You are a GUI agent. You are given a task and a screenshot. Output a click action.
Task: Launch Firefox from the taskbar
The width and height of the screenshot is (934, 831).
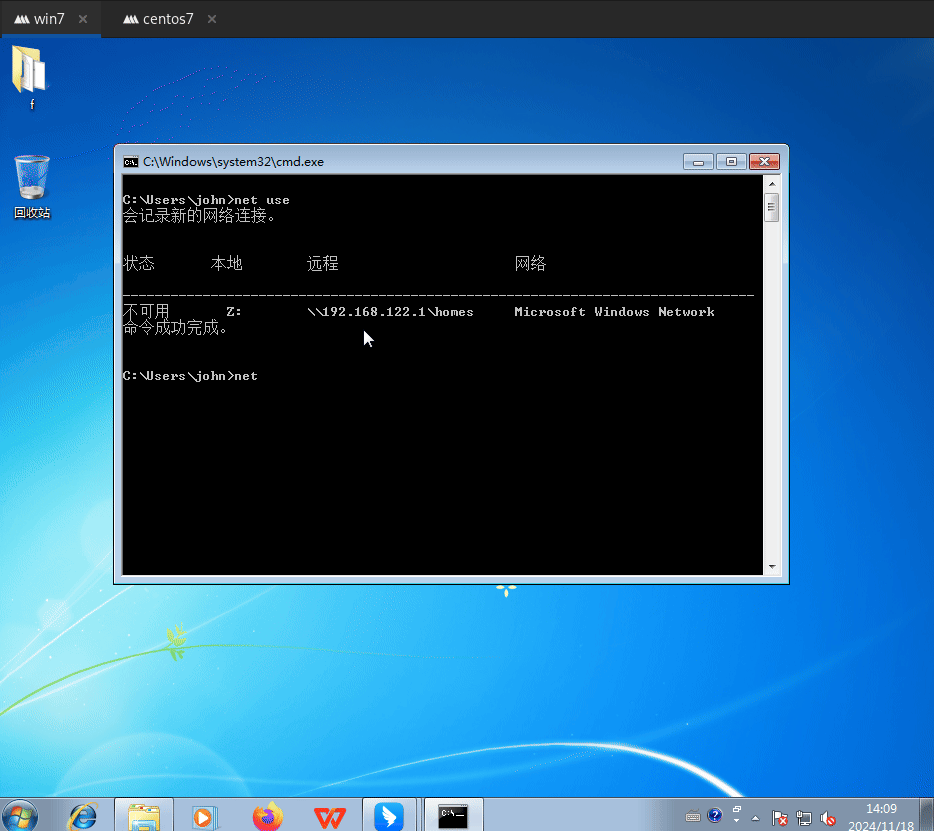[267, 816]
